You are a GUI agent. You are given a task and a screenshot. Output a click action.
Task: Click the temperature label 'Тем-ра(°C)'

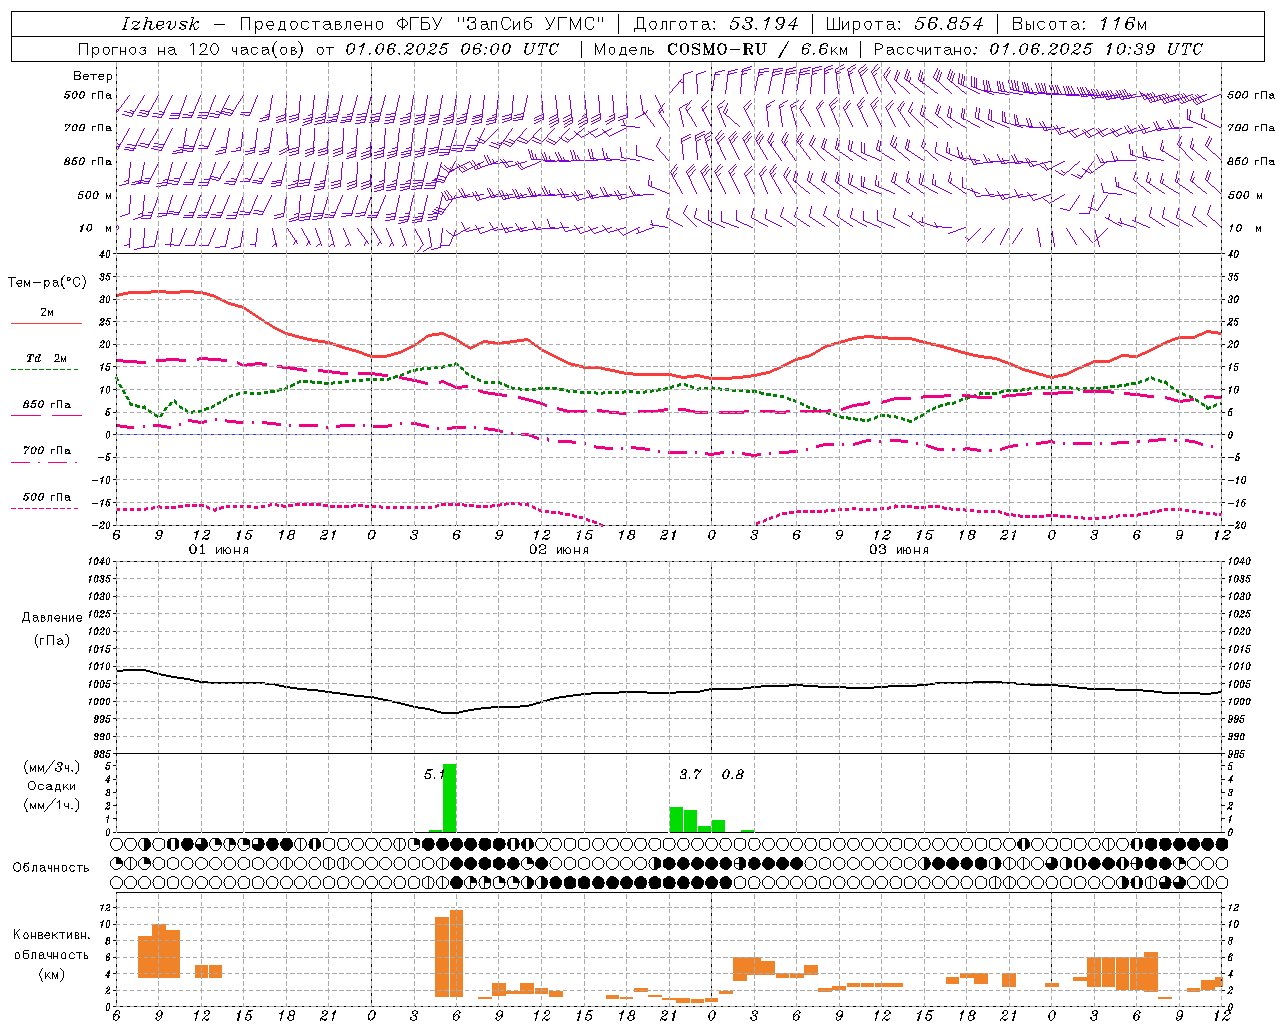pos(47,283)
